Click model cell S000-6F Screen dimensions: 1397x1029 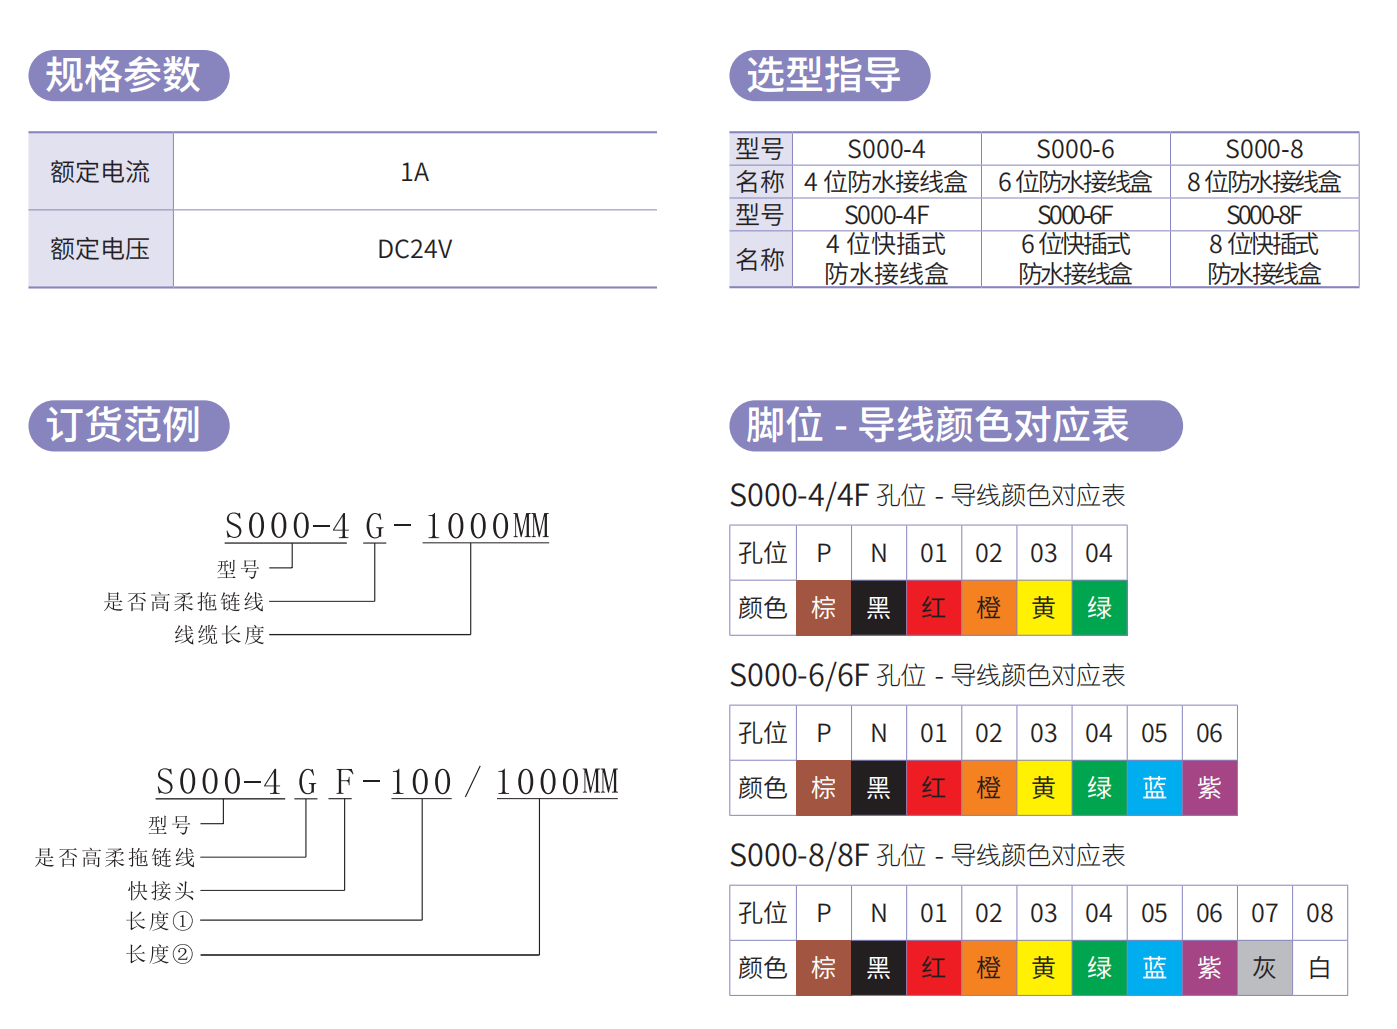coord(1076,215)
